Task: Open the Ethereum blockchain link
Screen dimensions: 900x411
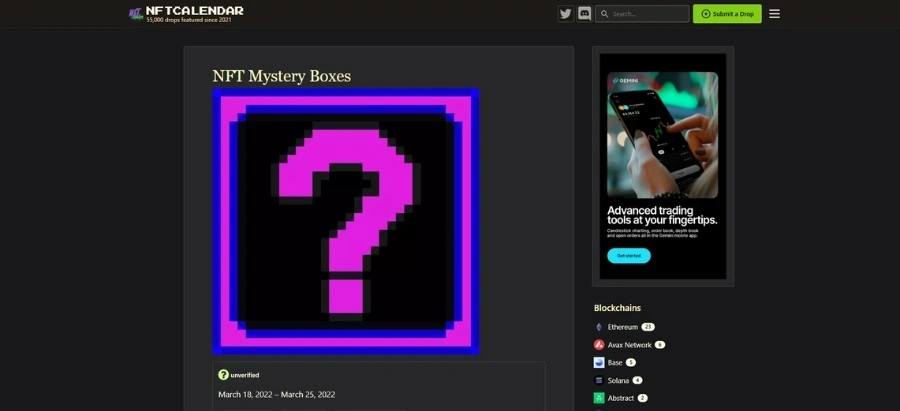Action: 623,327
